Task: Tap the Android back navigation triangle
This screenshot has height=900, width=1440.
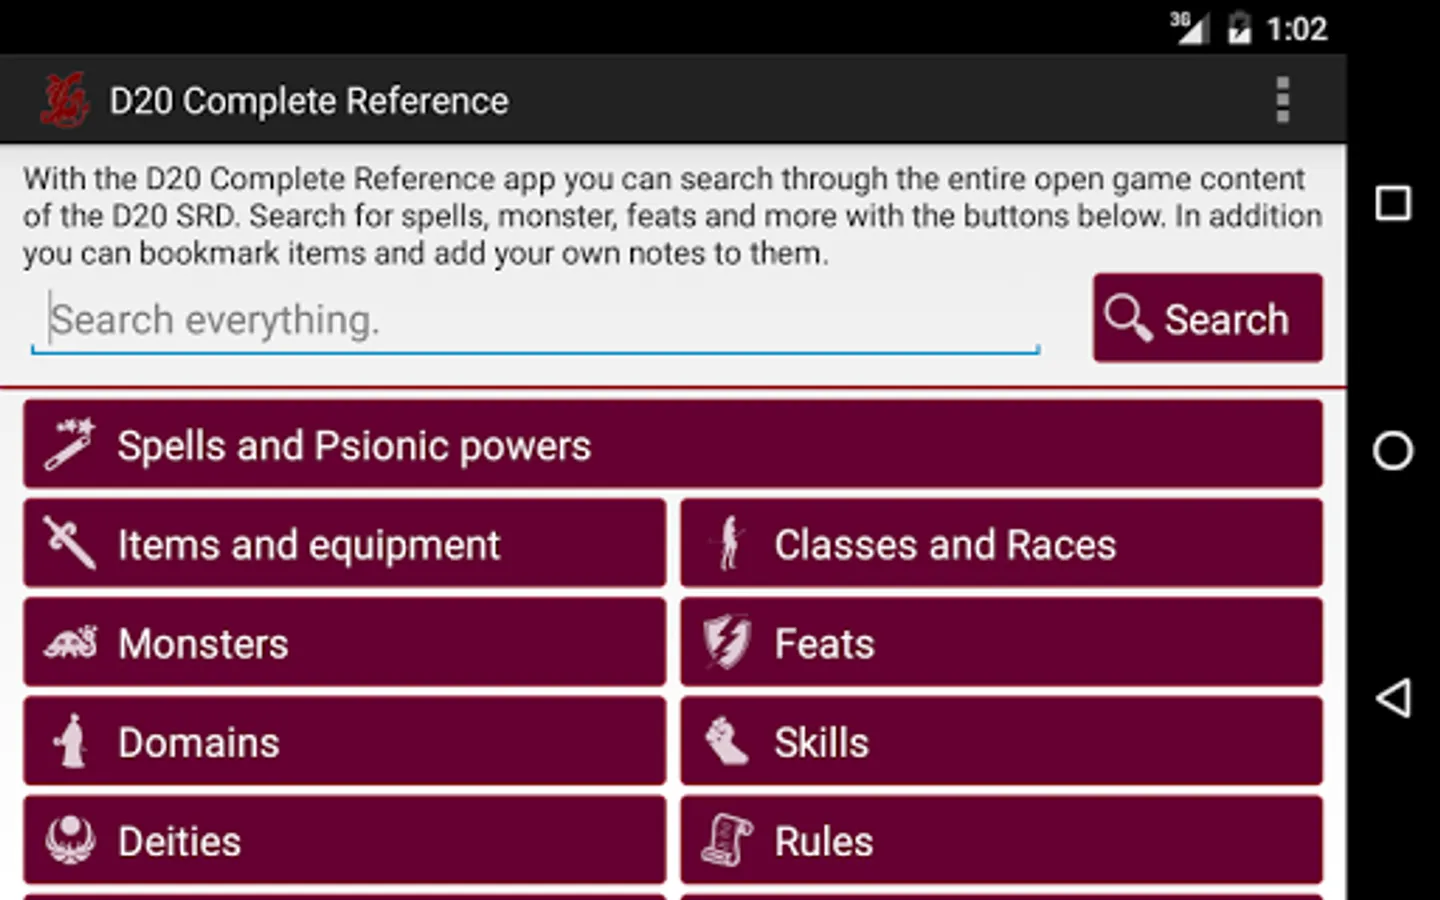Action: 1393,697
